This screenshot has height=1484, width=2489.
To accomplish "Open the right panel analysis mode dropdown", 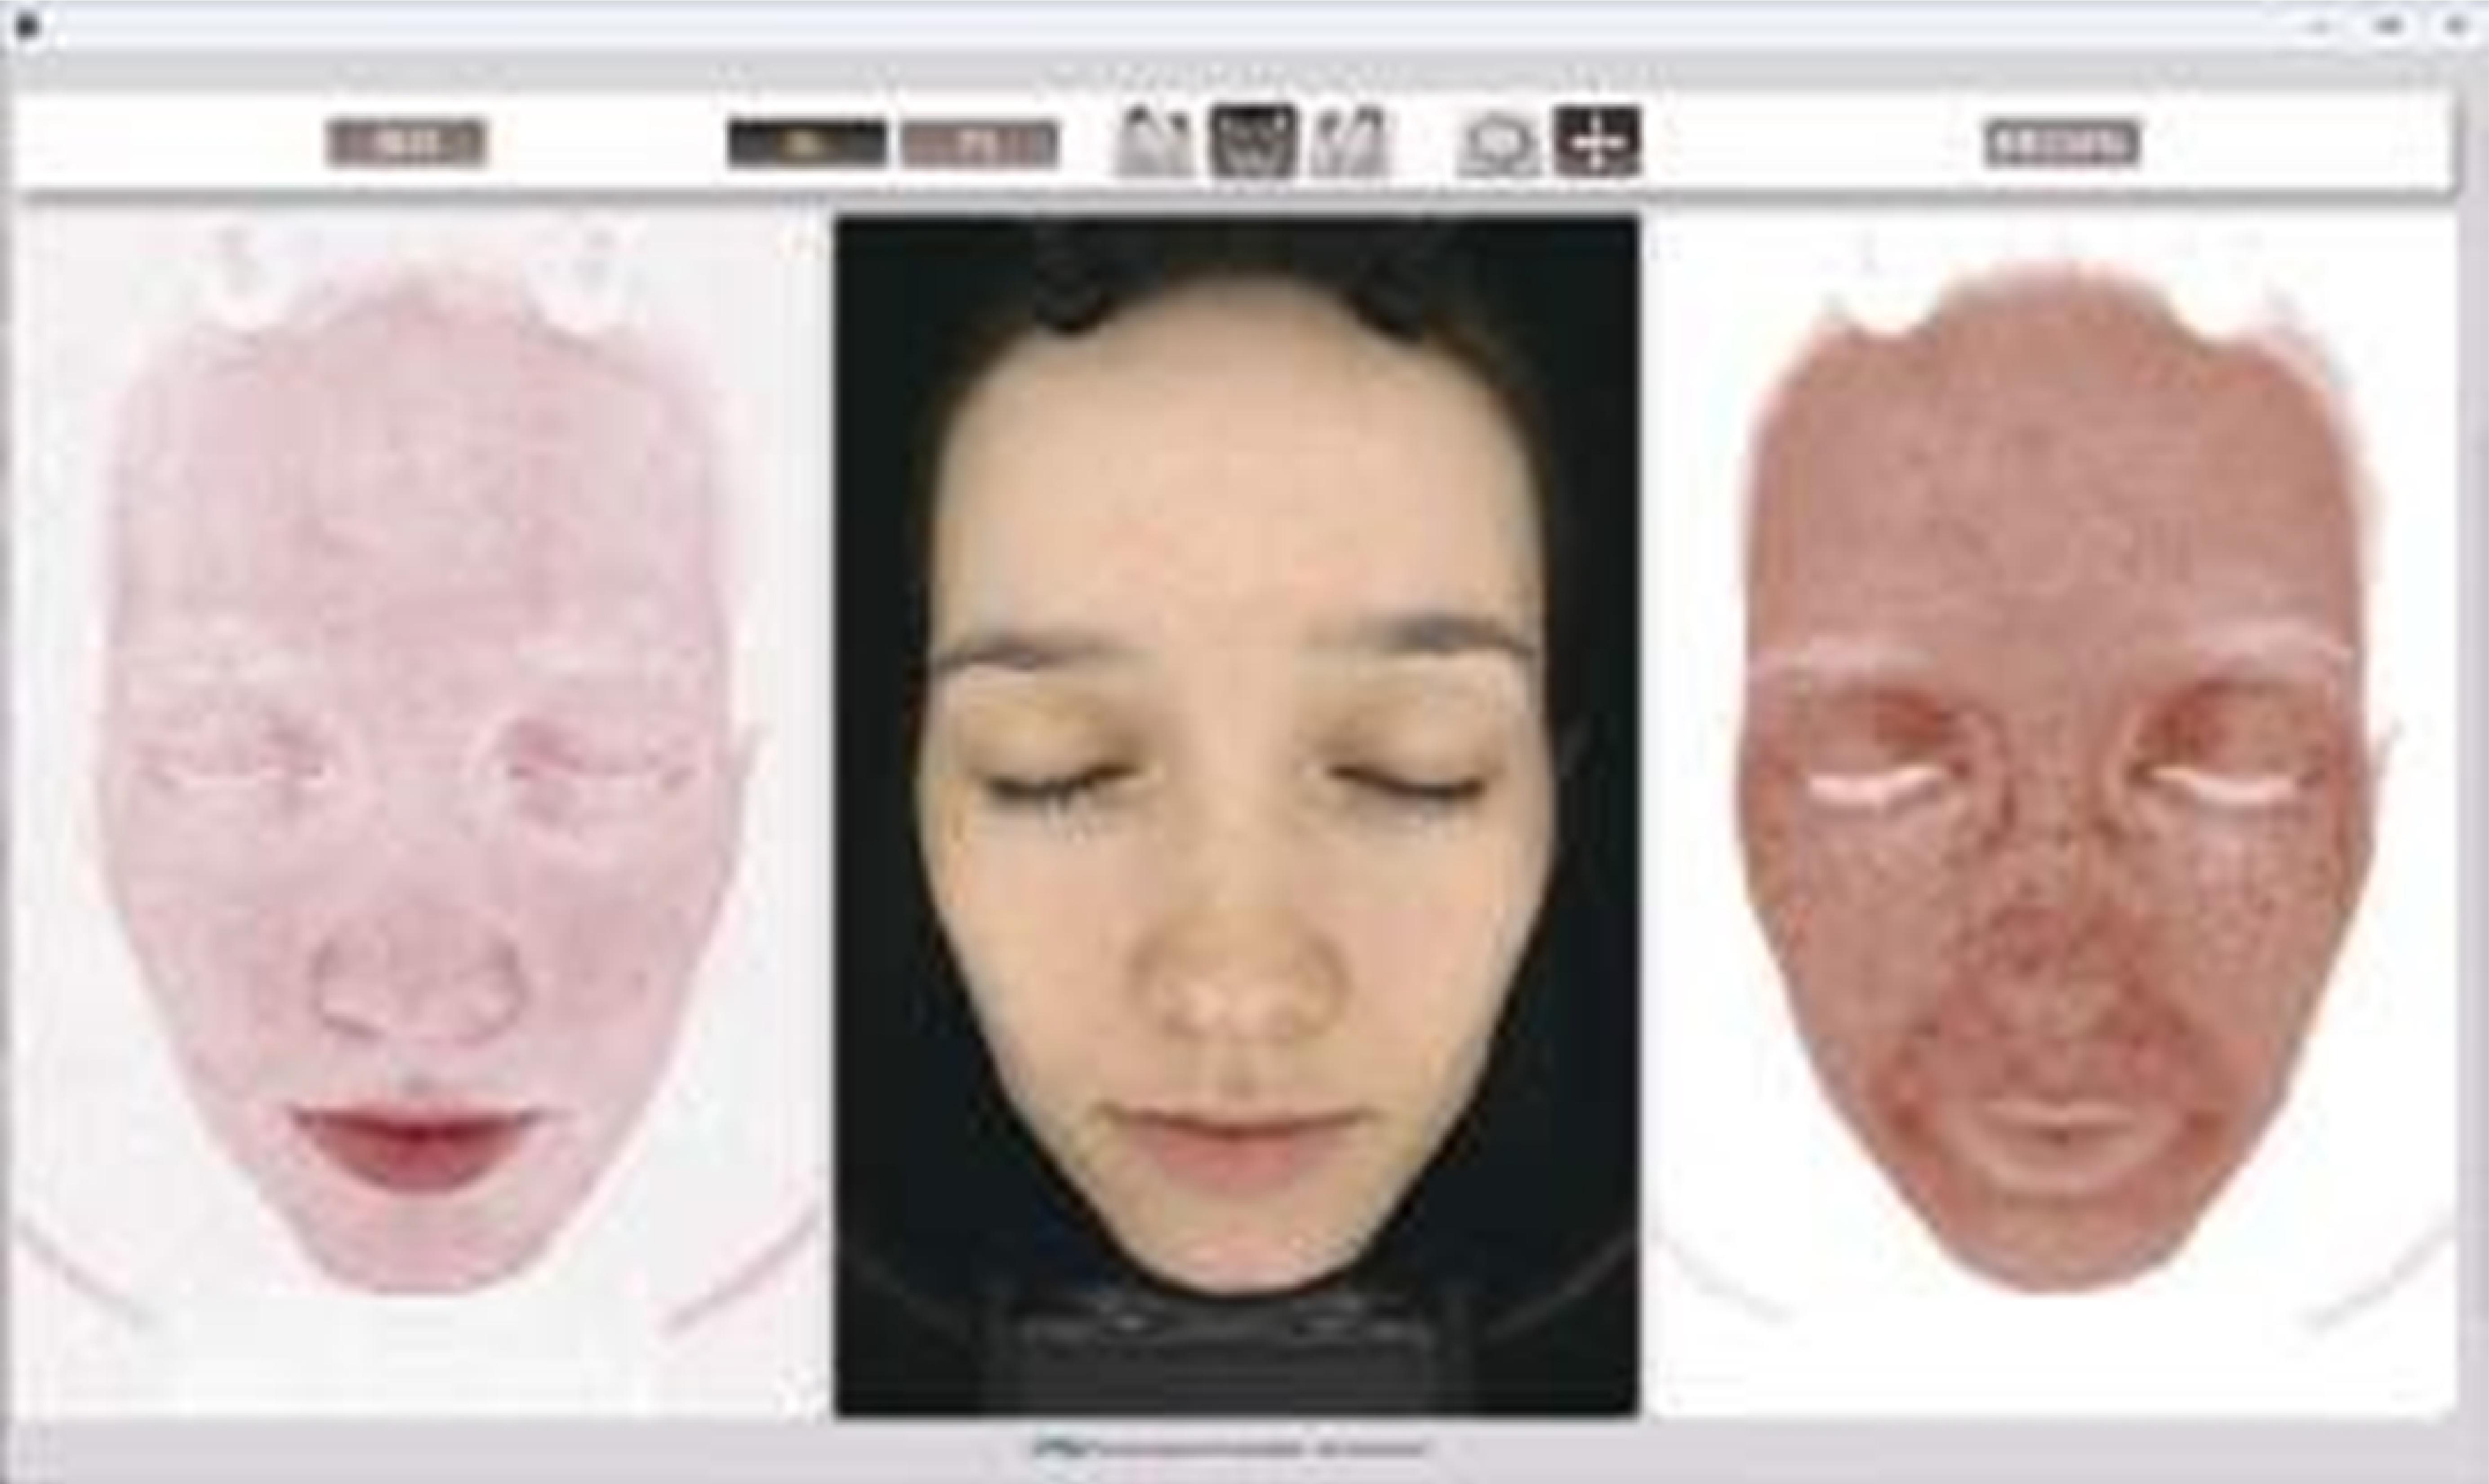I will point(2062,143).
